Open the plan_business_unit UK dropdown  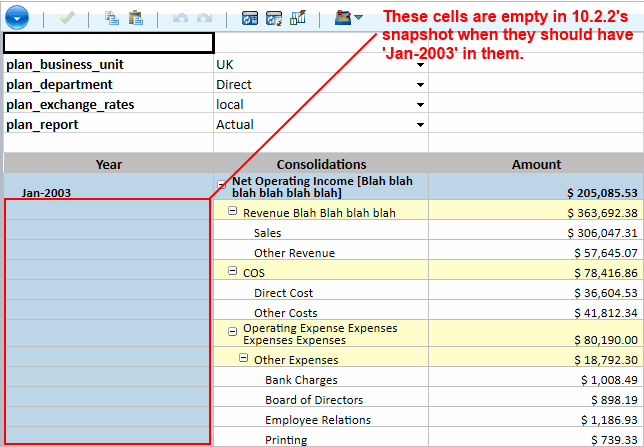pos(420,65)
